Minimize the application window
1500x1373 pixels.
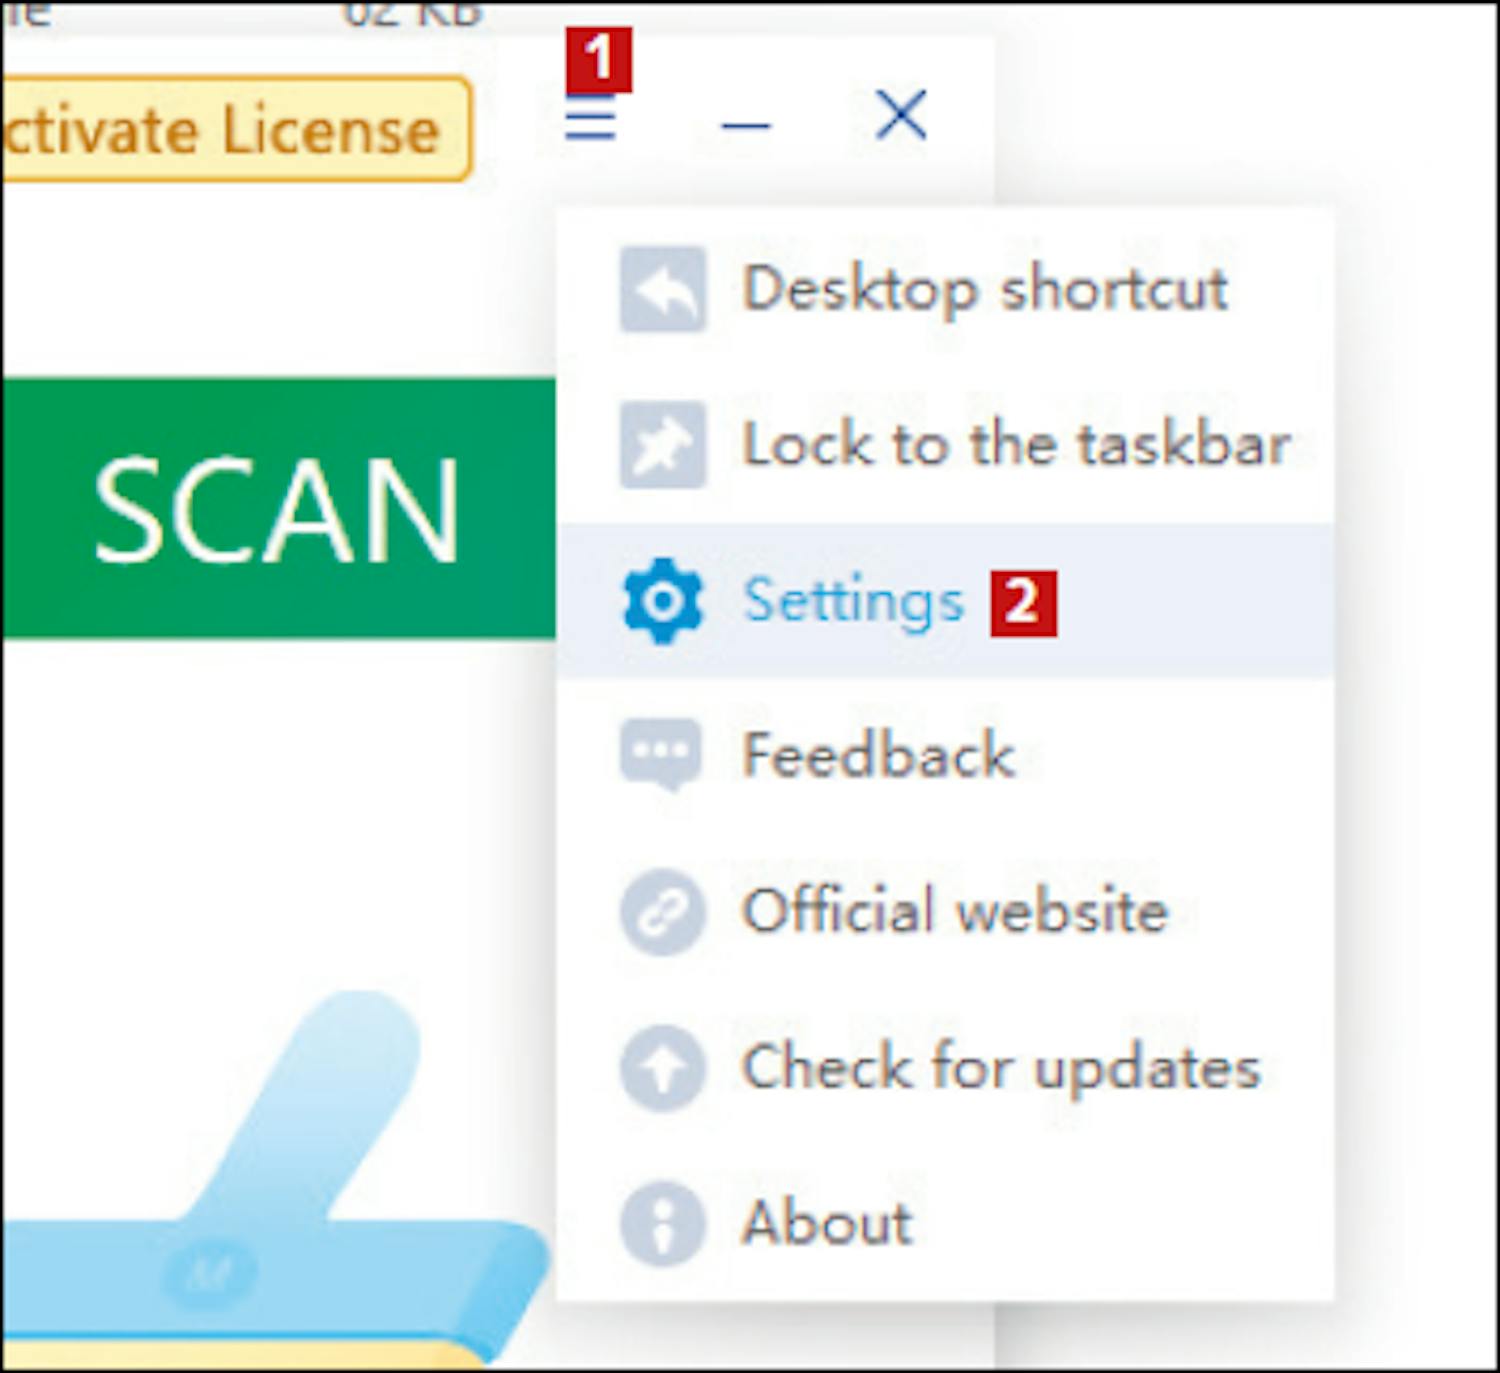coord(745,124)
